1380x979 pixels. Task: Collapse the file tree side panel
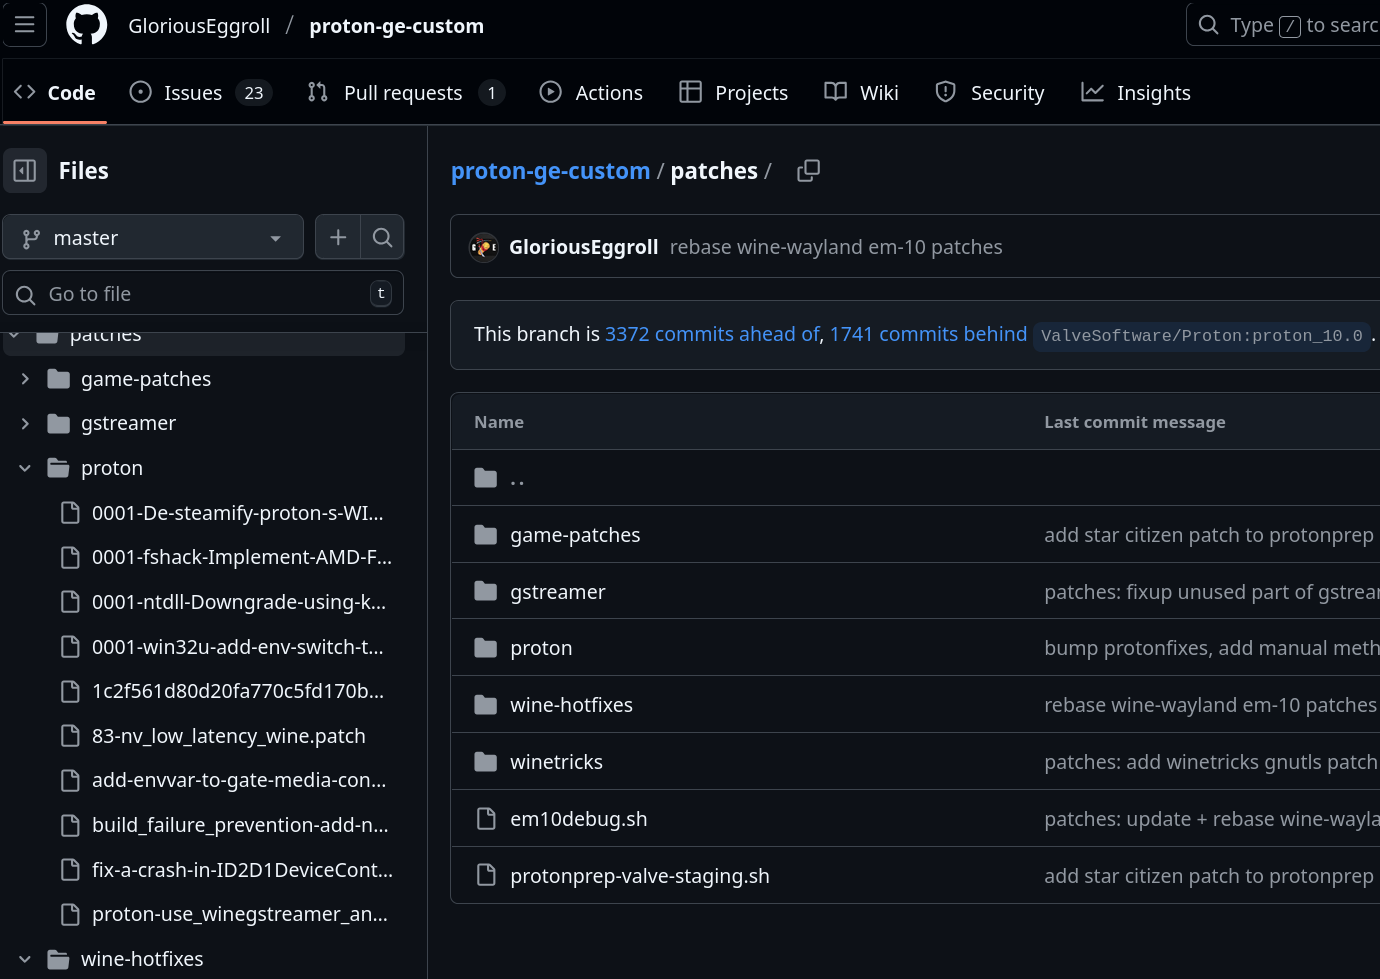pyautogui.click(x=25, y=171)
